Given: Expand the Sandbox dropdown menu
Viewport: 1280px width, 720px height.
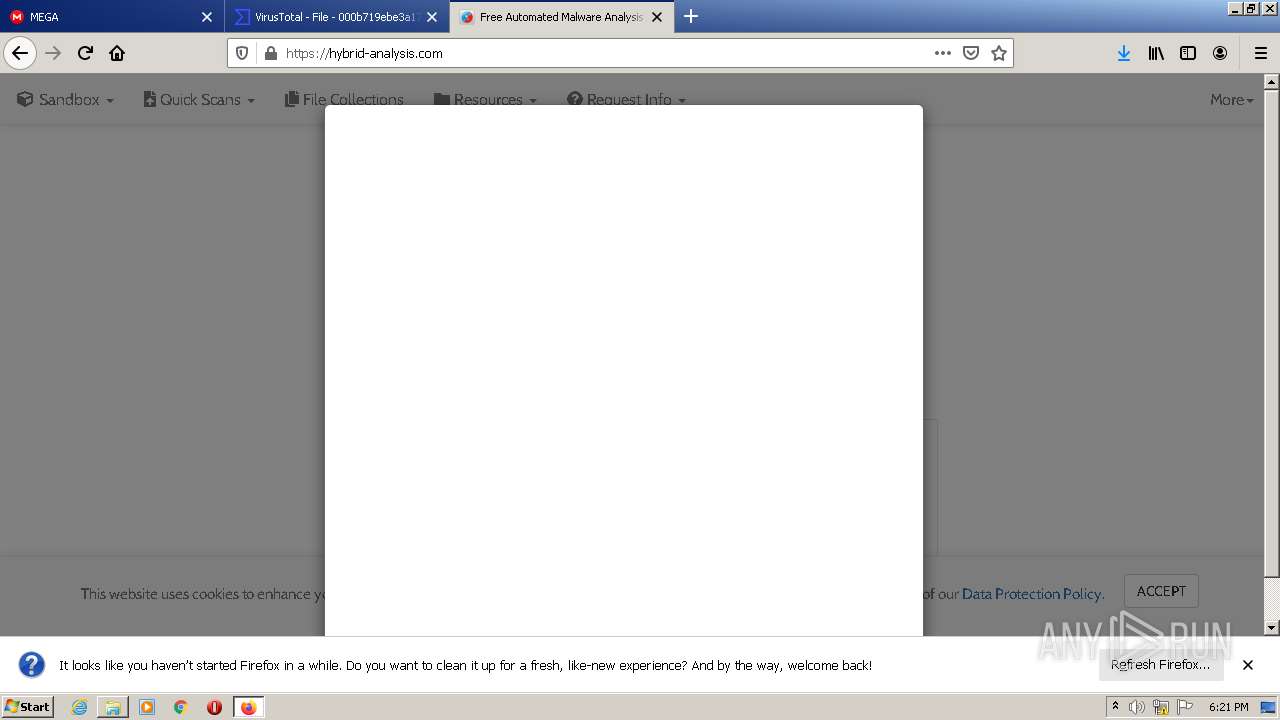Looking at the screenshot, I should coord(65,100).
